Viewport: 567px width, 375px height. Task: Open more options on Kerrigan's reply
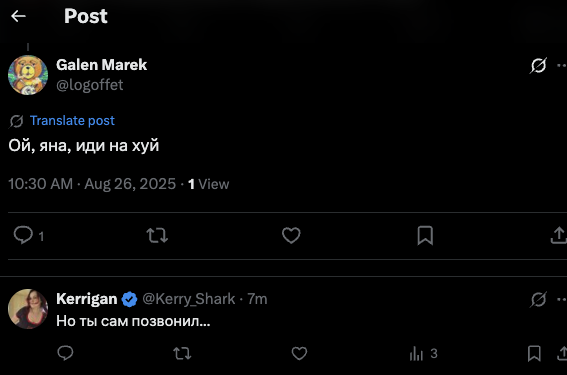pos(562,299)
